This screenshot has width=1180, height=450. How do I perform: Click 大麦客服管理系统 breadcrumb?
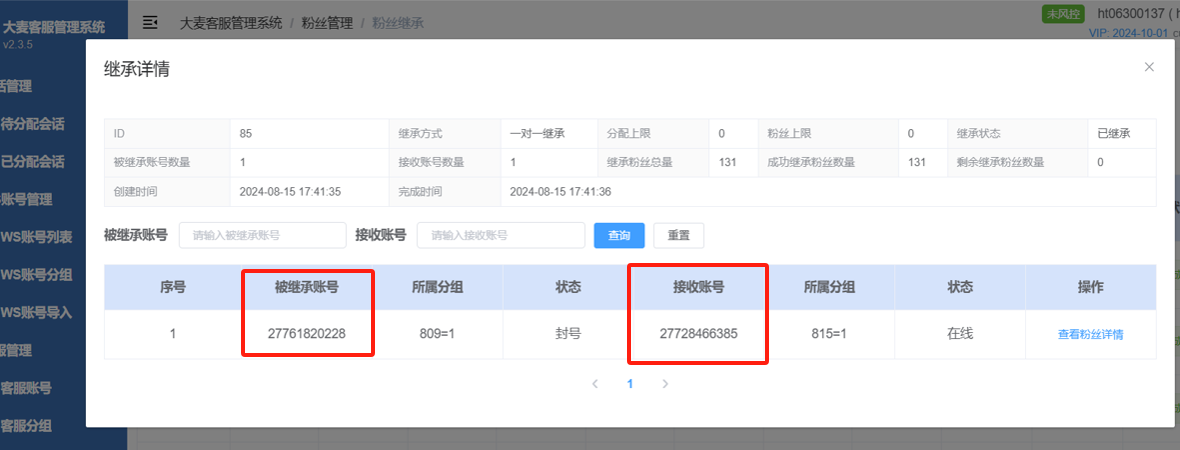coord(231,23)
